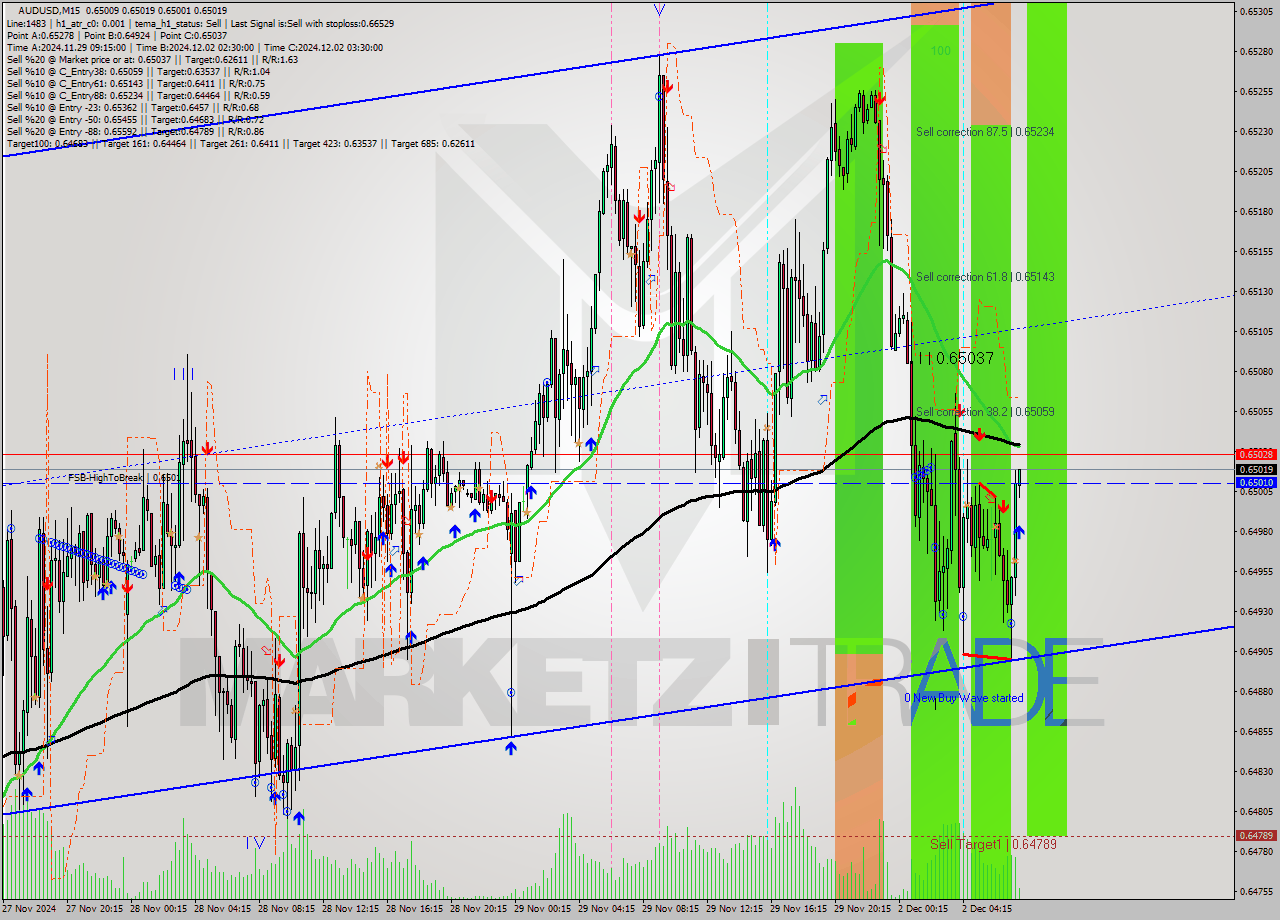Click the 0.65105 price axis value
The width and height of the screenshot is (1280, 920).
[1256, 331]
